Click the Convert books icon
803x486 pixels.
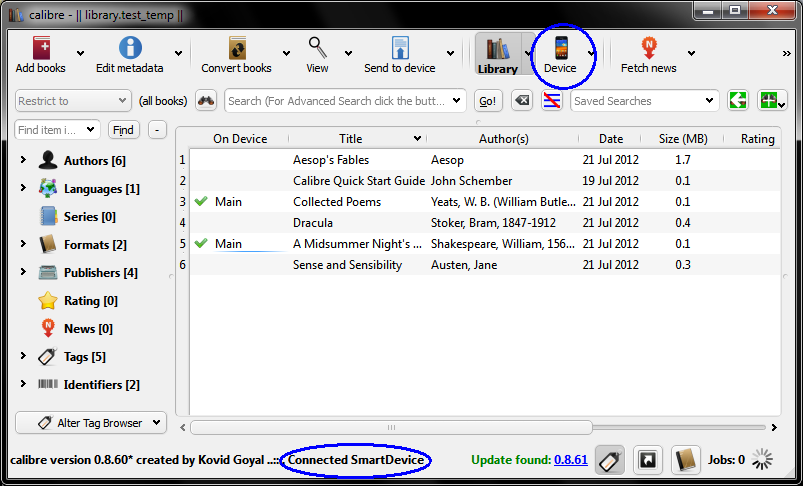[x=237, y=49]
